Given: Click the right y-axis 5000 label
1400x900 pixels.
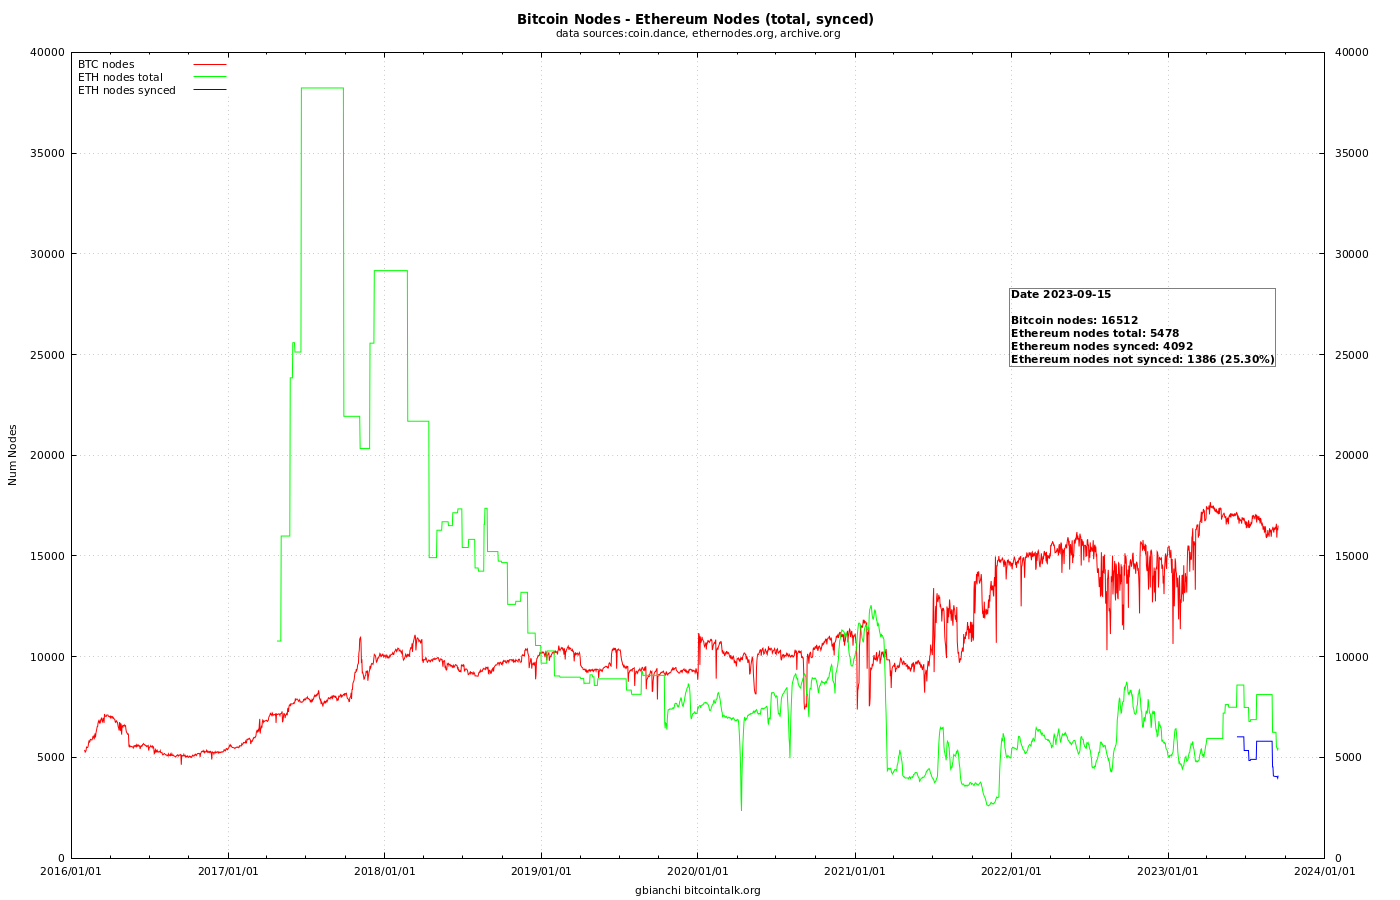Looking at the screenshot, I should coord(1347,757).
